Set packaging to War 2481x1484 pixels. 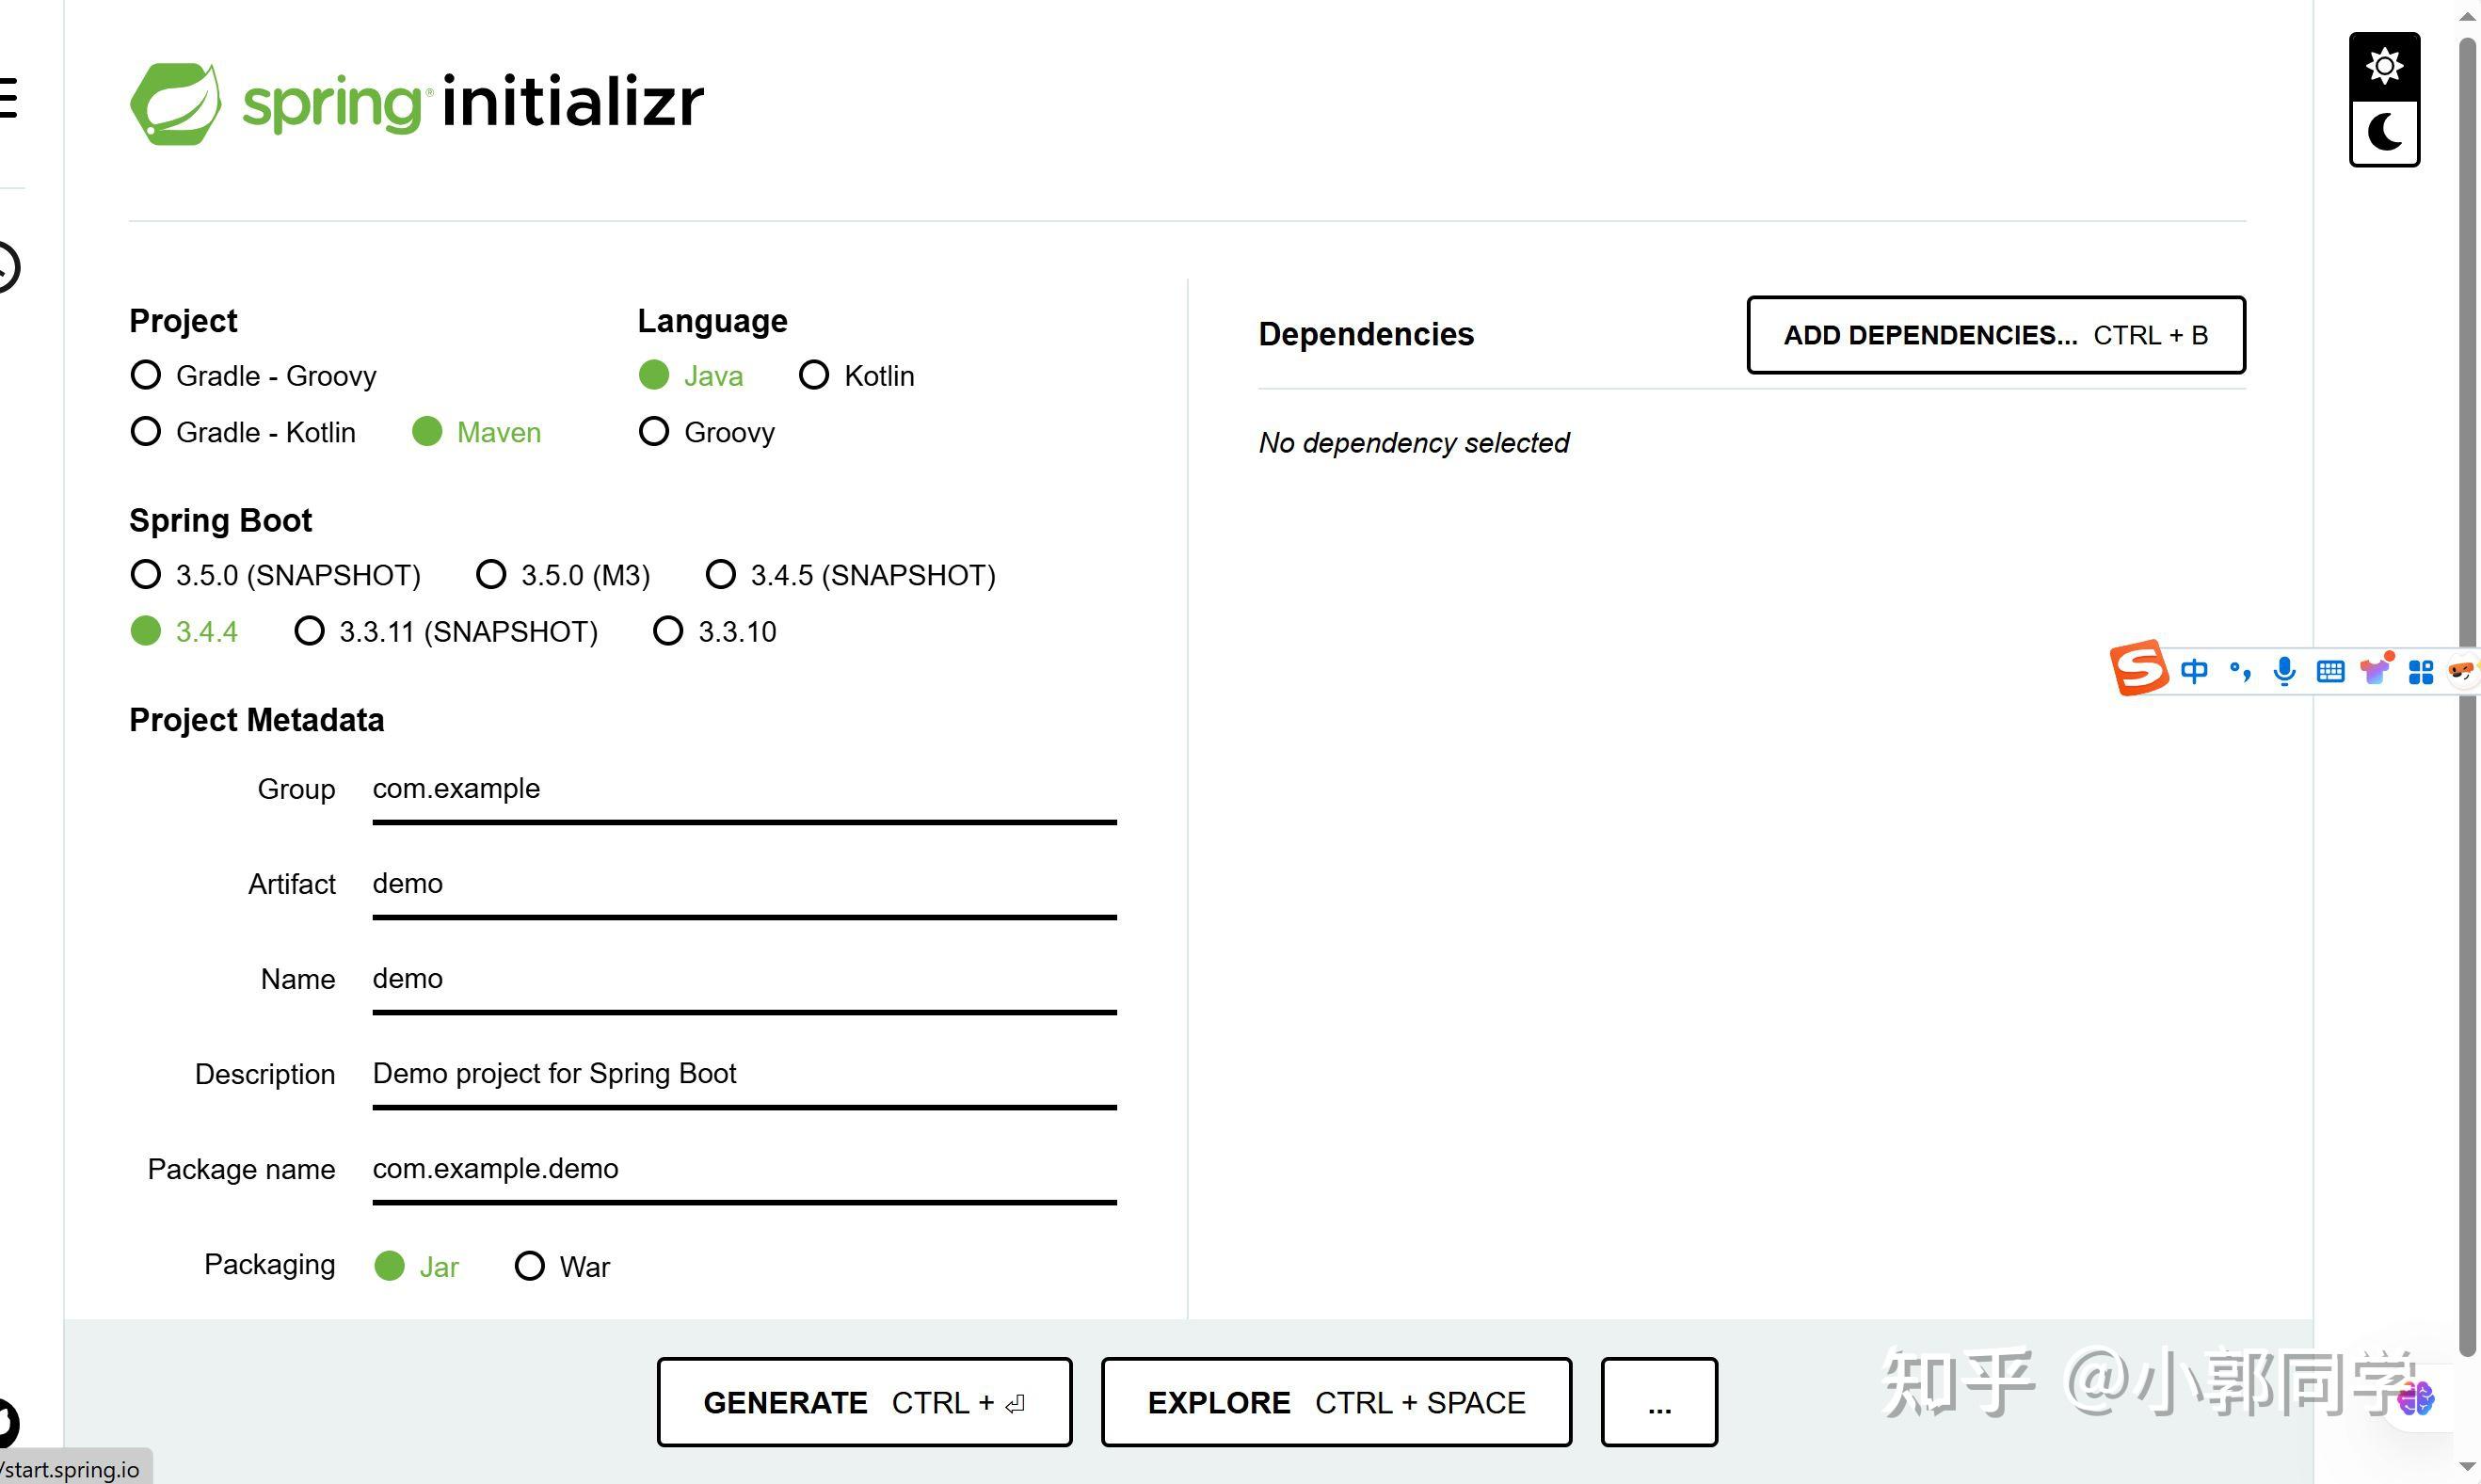point(562,1266)
